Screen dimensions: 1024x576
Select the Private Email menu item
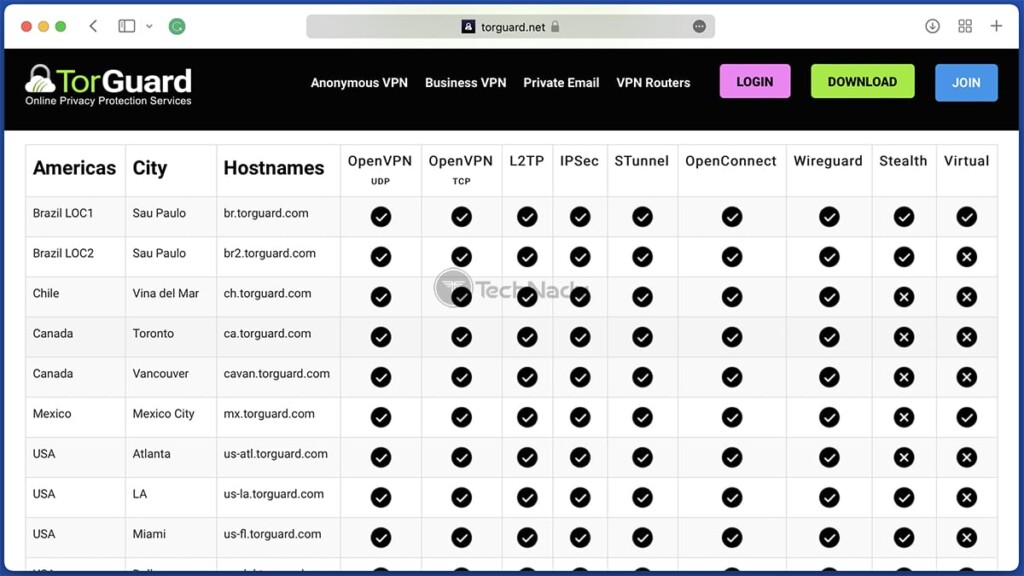tap(561, 83)
